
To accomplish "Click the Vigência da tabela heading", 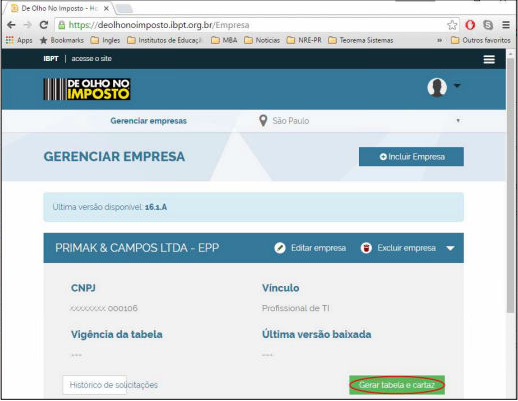I will click(x=117, y=334).
